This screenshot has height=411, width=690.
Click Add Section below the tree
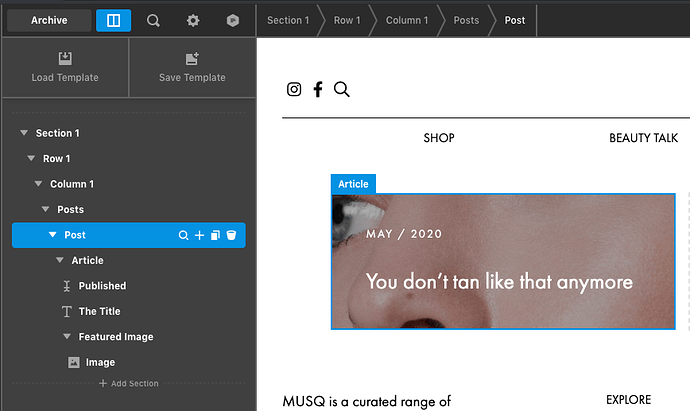tap(128, 384)
